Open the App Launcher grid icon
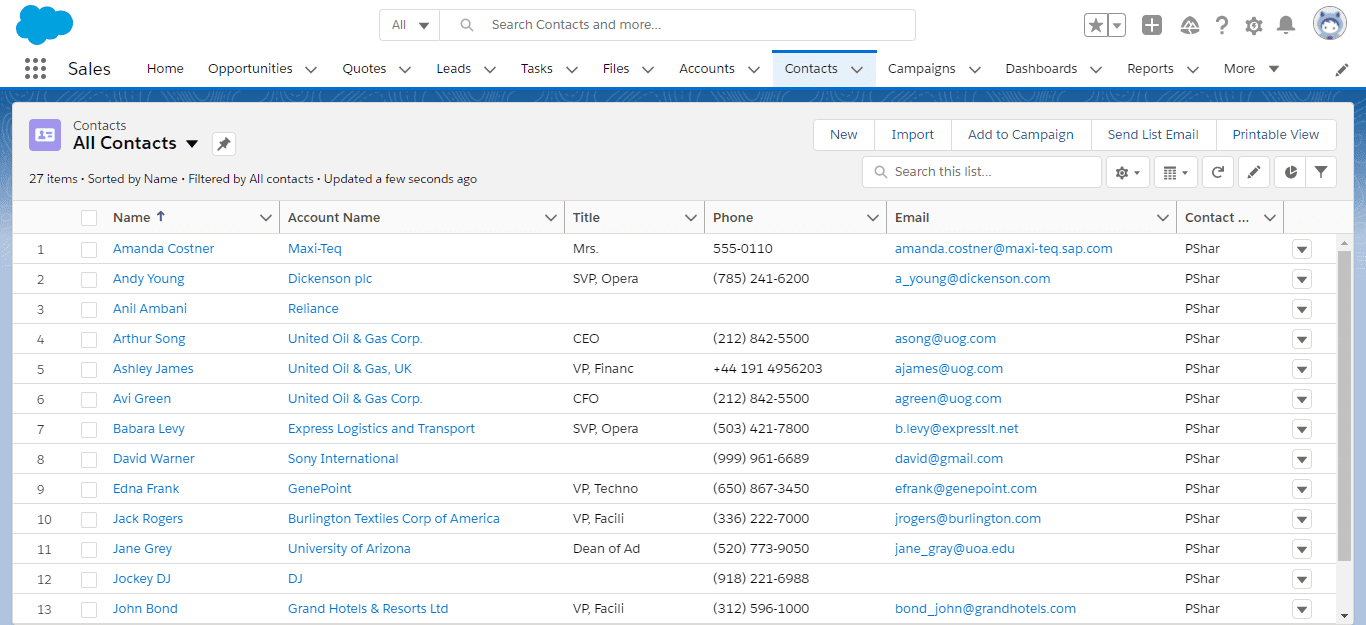Screen dimensions: 1366x625 point(35,69)
